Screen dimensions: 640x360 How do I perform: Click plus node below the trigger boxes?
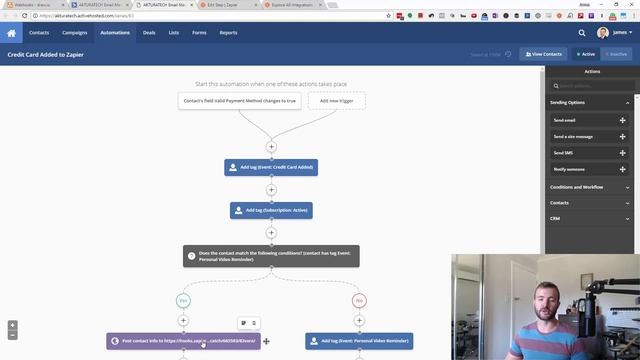coord(271,147)
